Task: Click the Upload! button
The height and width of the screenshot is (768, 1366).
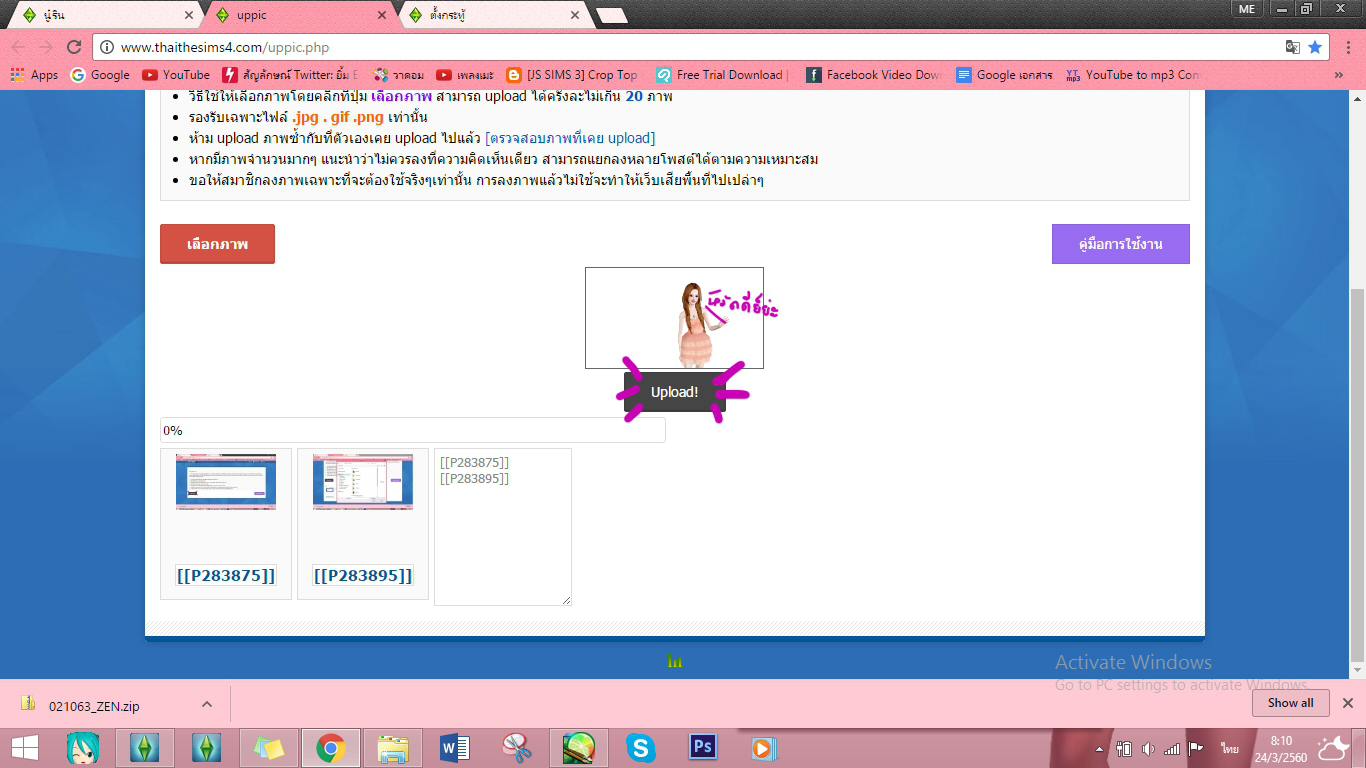Action: pyautogui.click(x=675, y=392)
